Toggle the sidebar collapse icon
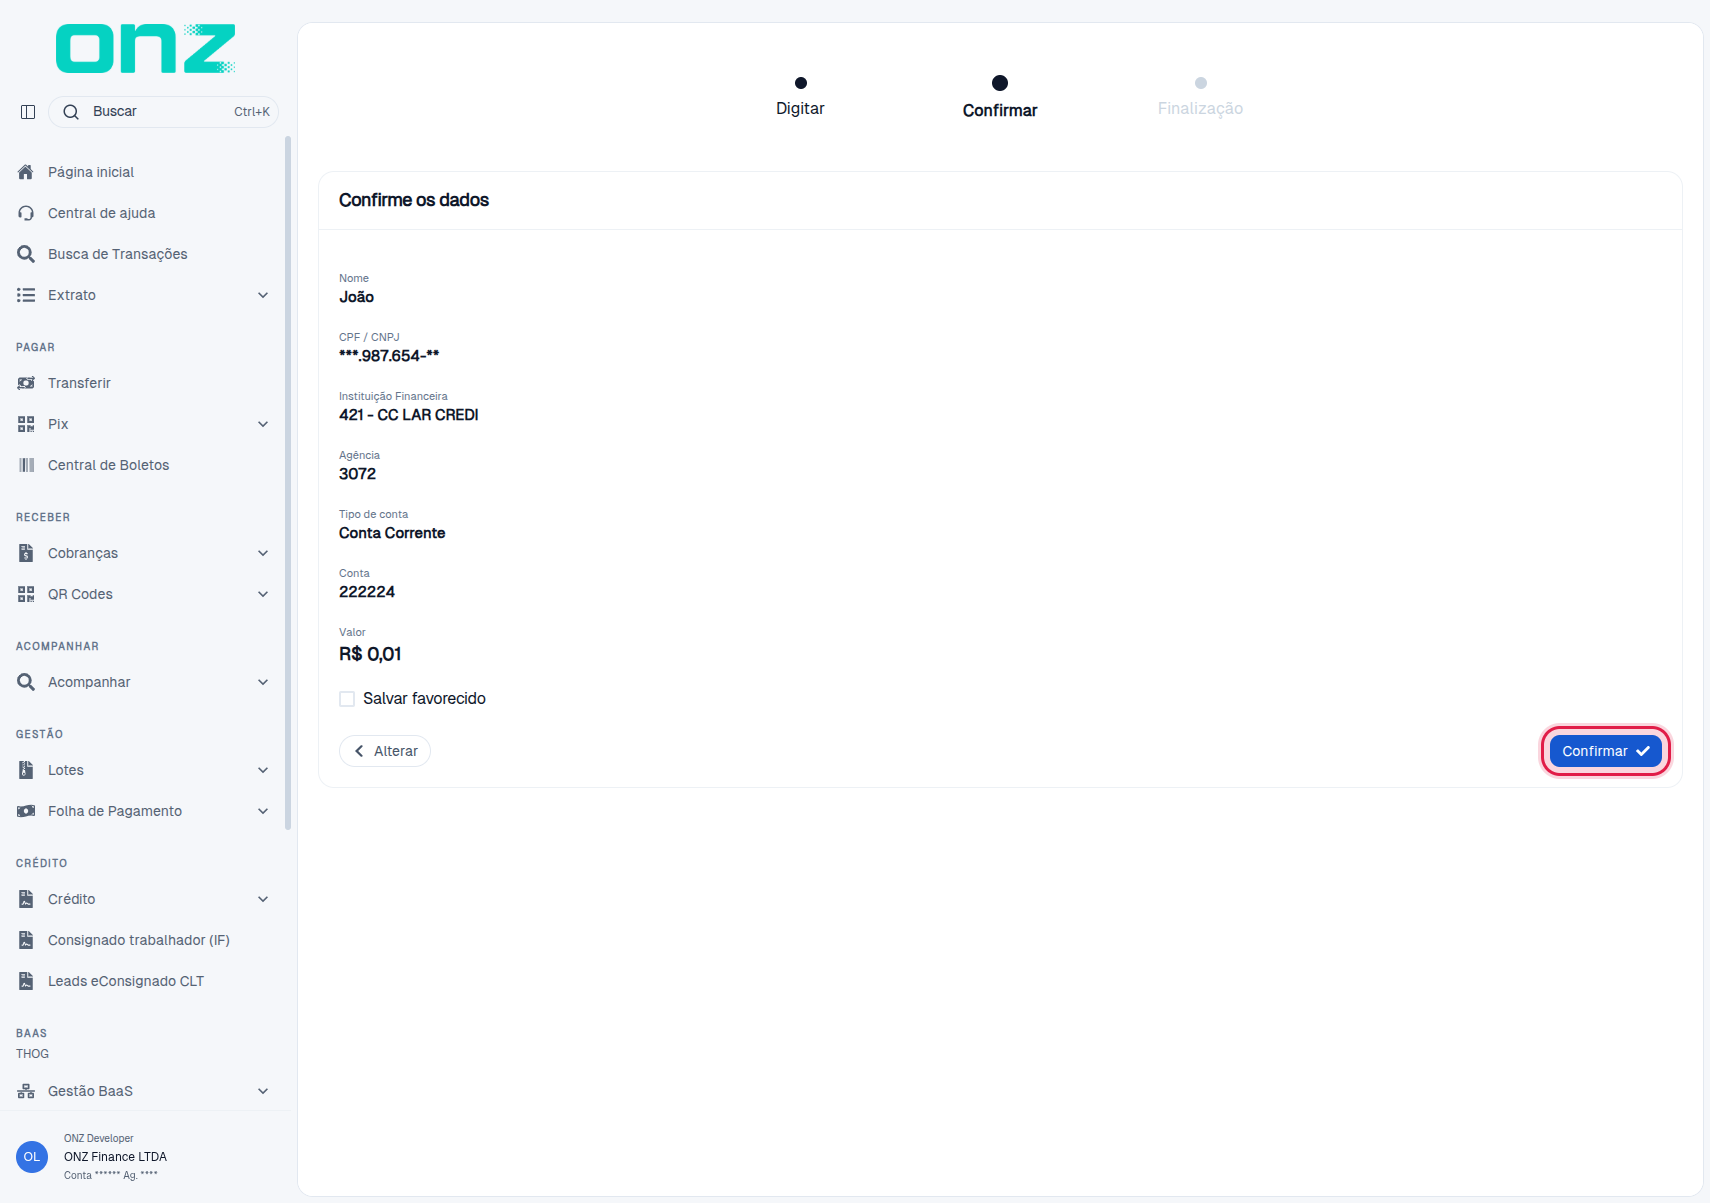This screenshot has width=1710, height=1203. pos(28,112)
